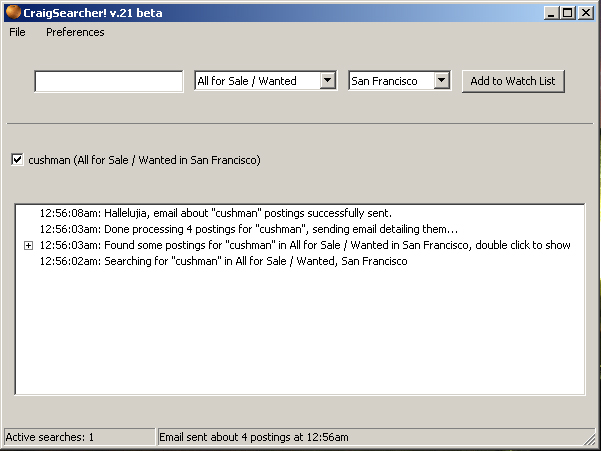Expand the Found some postings log entry

(28, 245)
